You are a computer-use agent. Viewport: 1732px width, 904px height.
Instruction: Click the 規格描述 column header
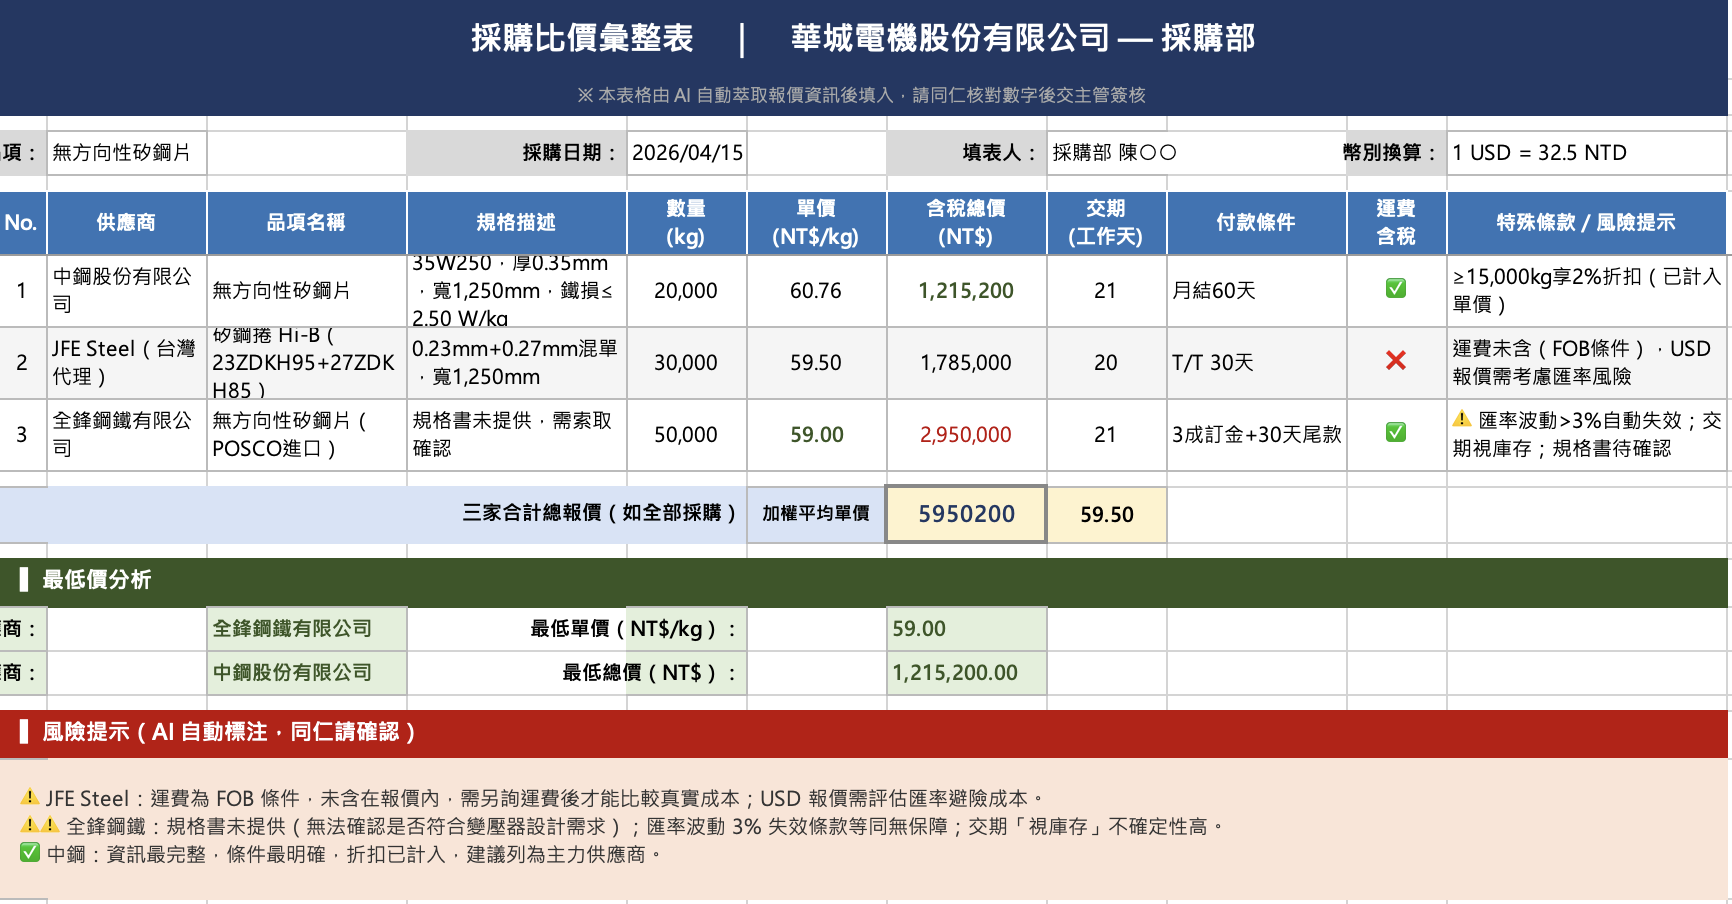517,223
